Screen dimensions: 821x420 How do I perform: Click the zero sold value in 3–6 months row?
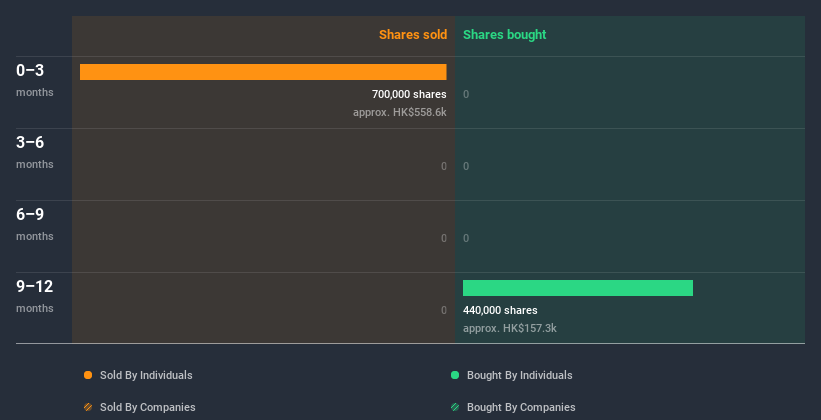[443, 166]
